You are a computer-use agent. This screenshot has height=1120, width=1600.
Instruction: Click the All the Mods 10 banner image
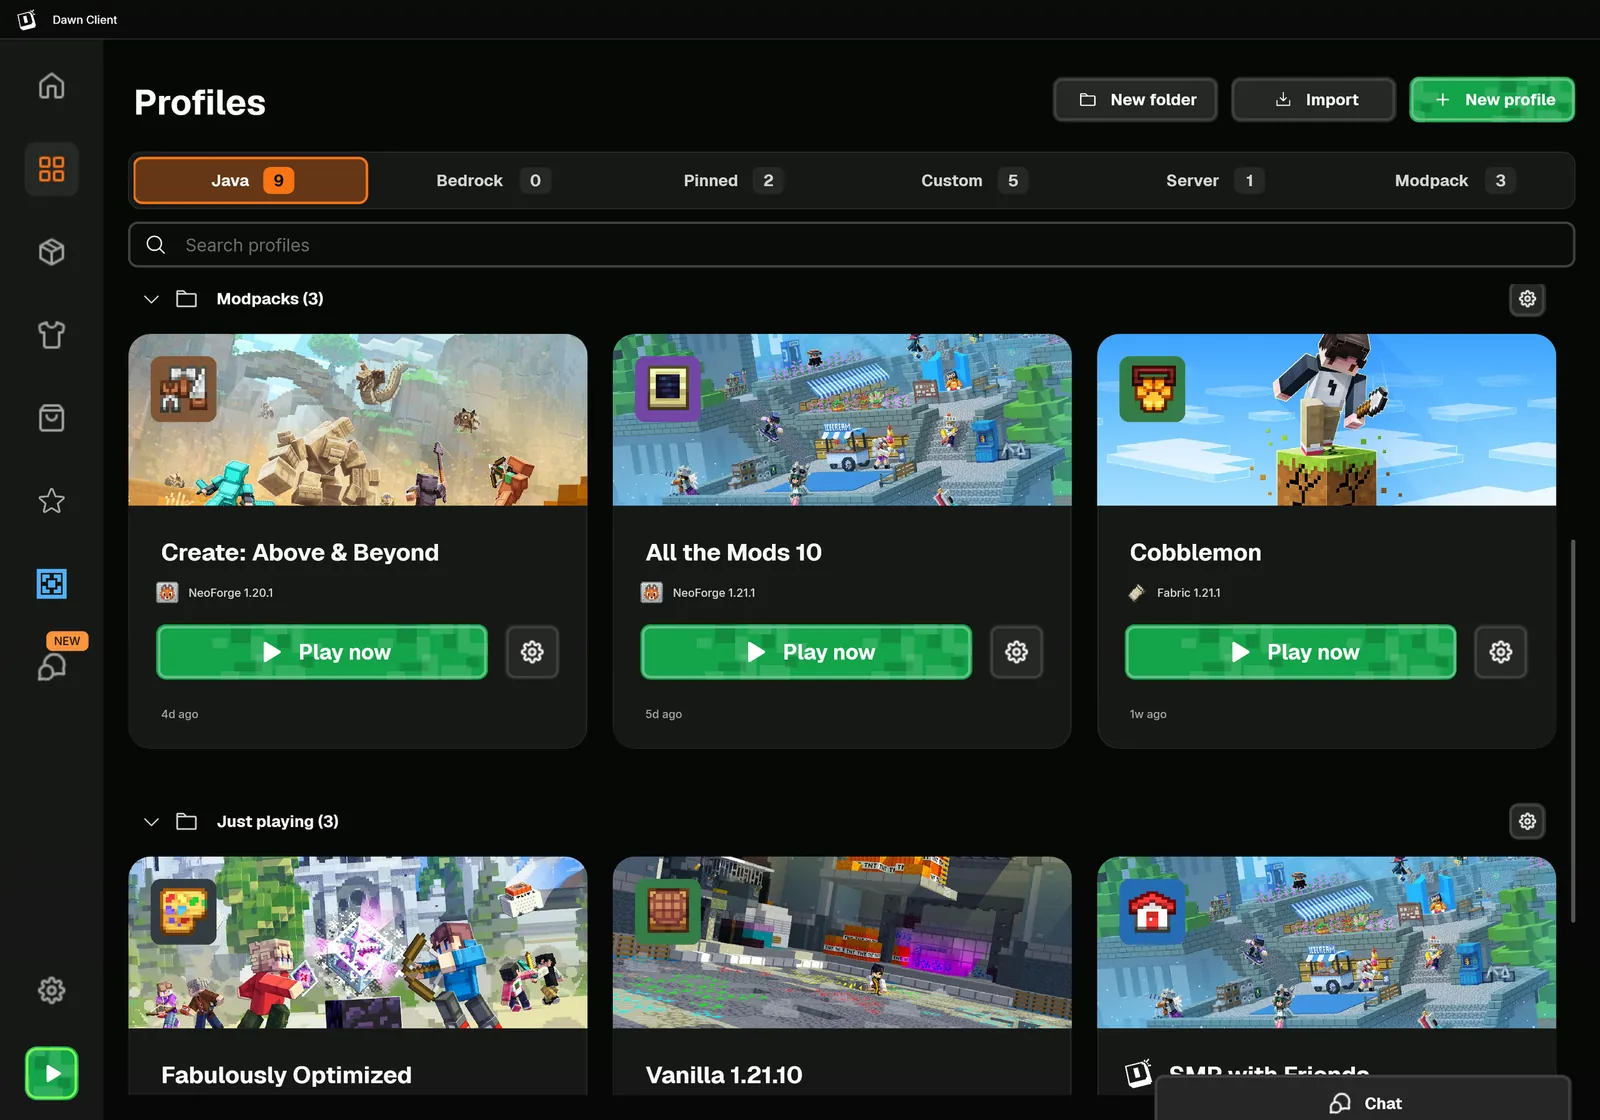pos(842,420)
